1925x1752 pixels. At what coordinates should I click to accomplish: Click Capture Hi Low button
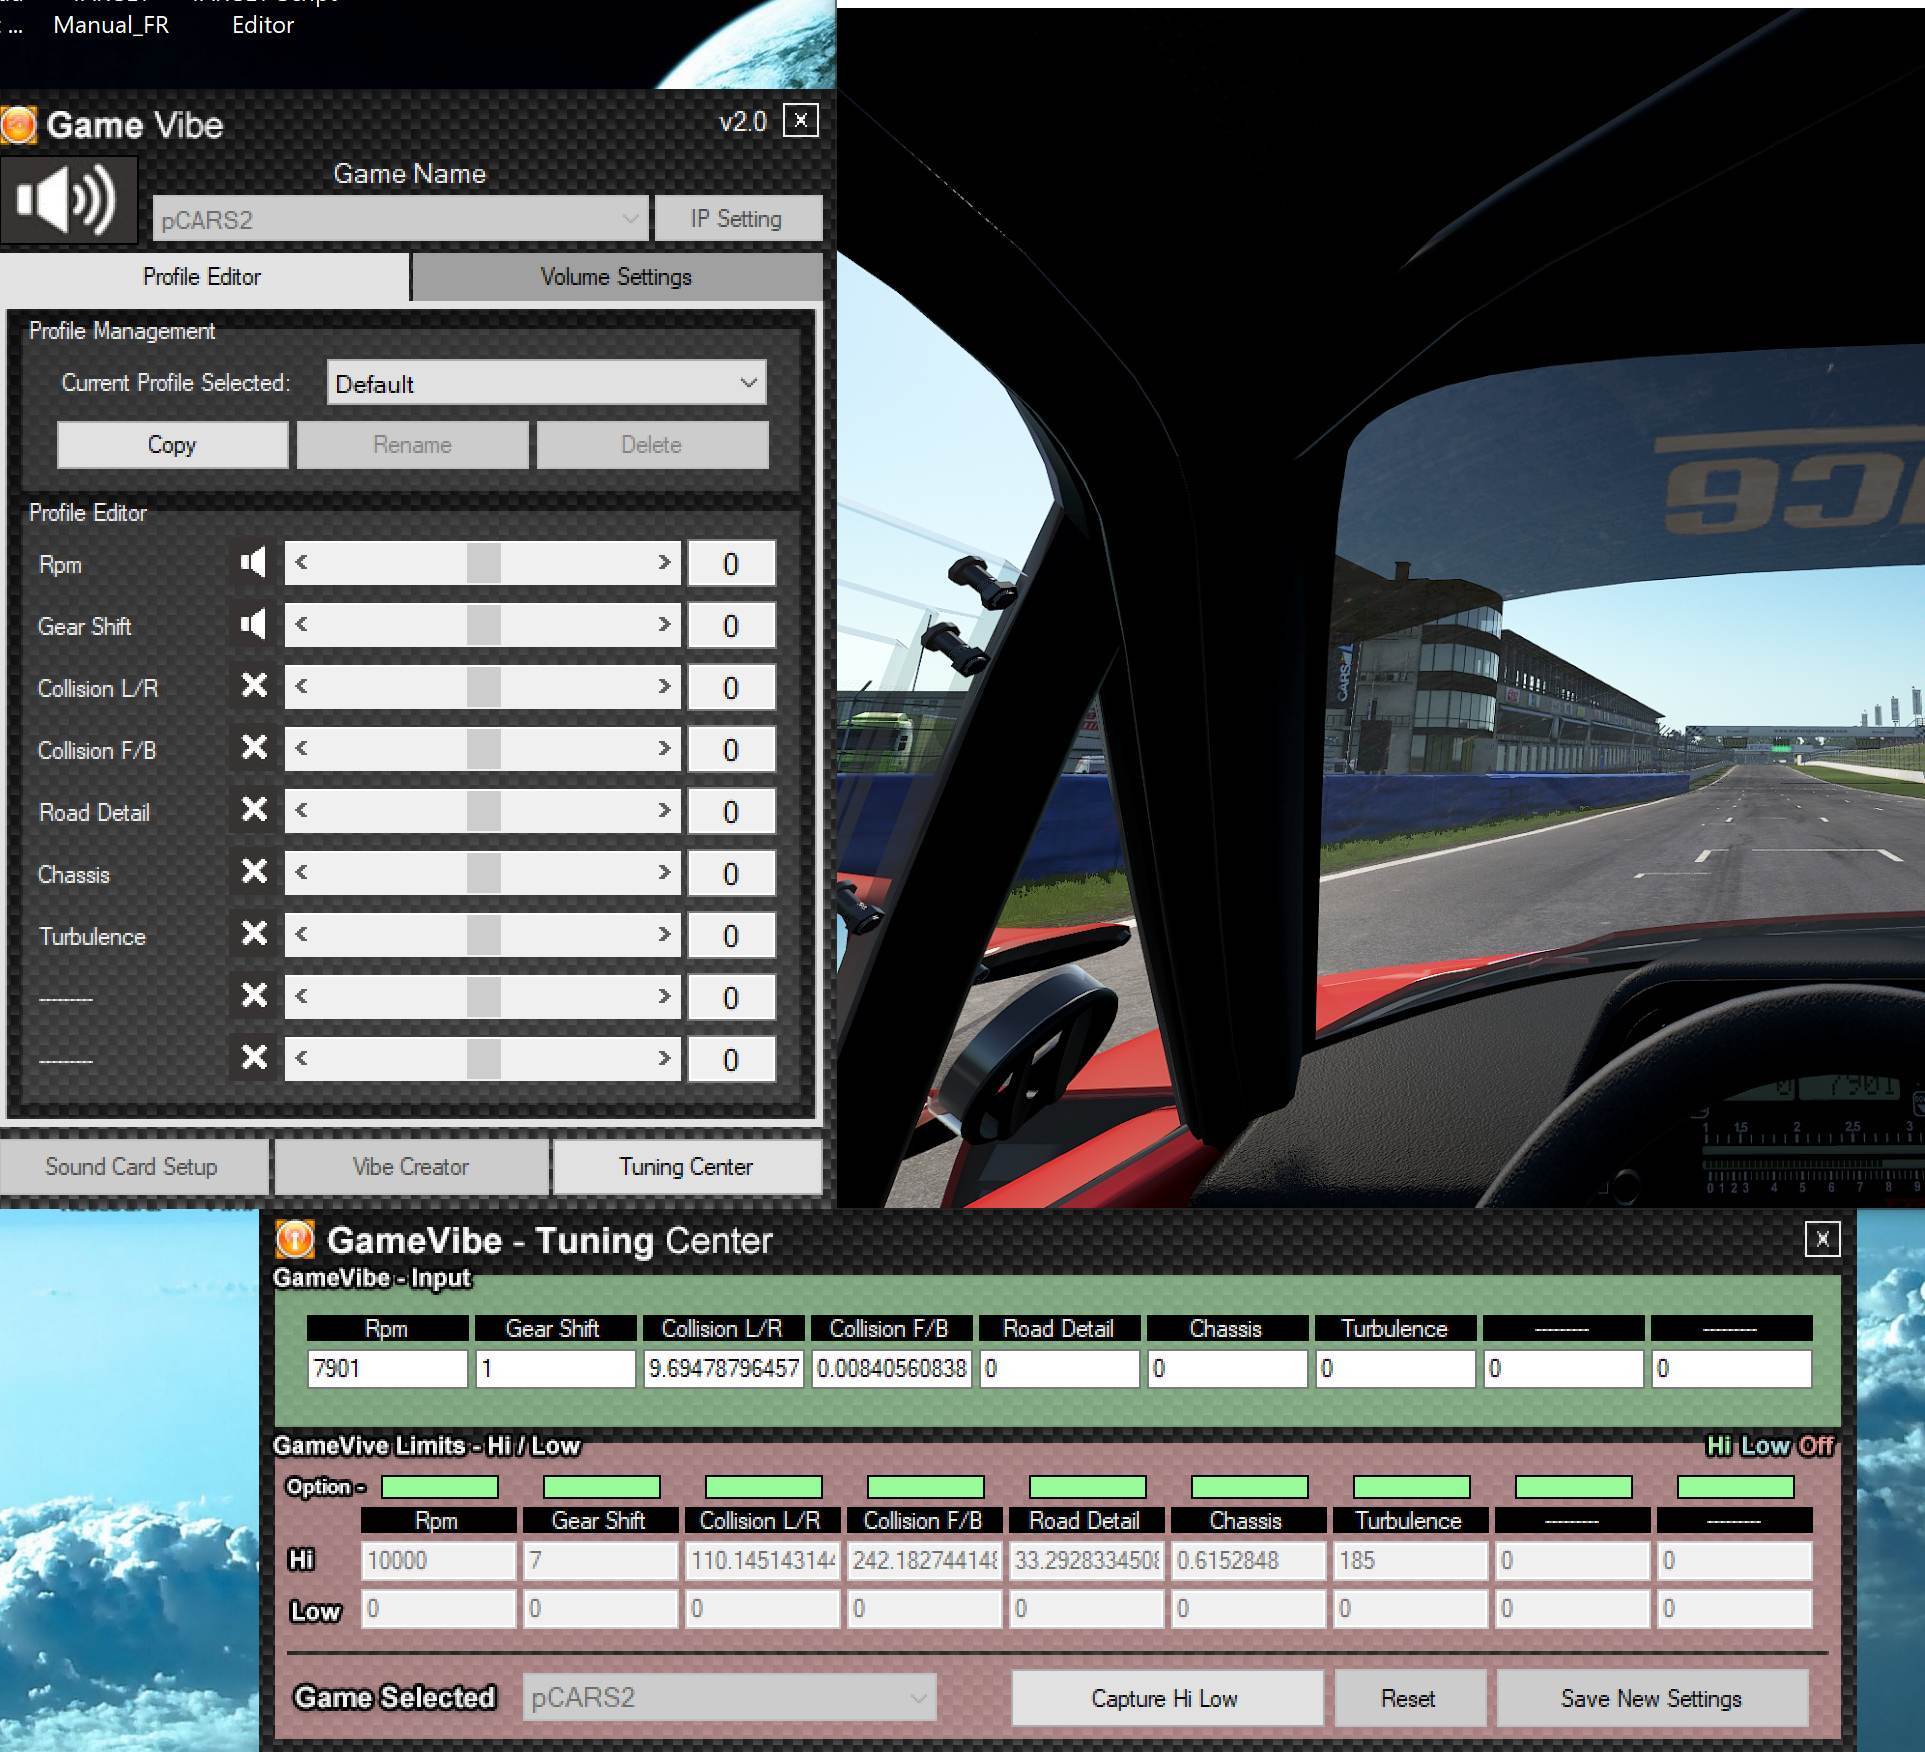[x=1166, y=1698]
